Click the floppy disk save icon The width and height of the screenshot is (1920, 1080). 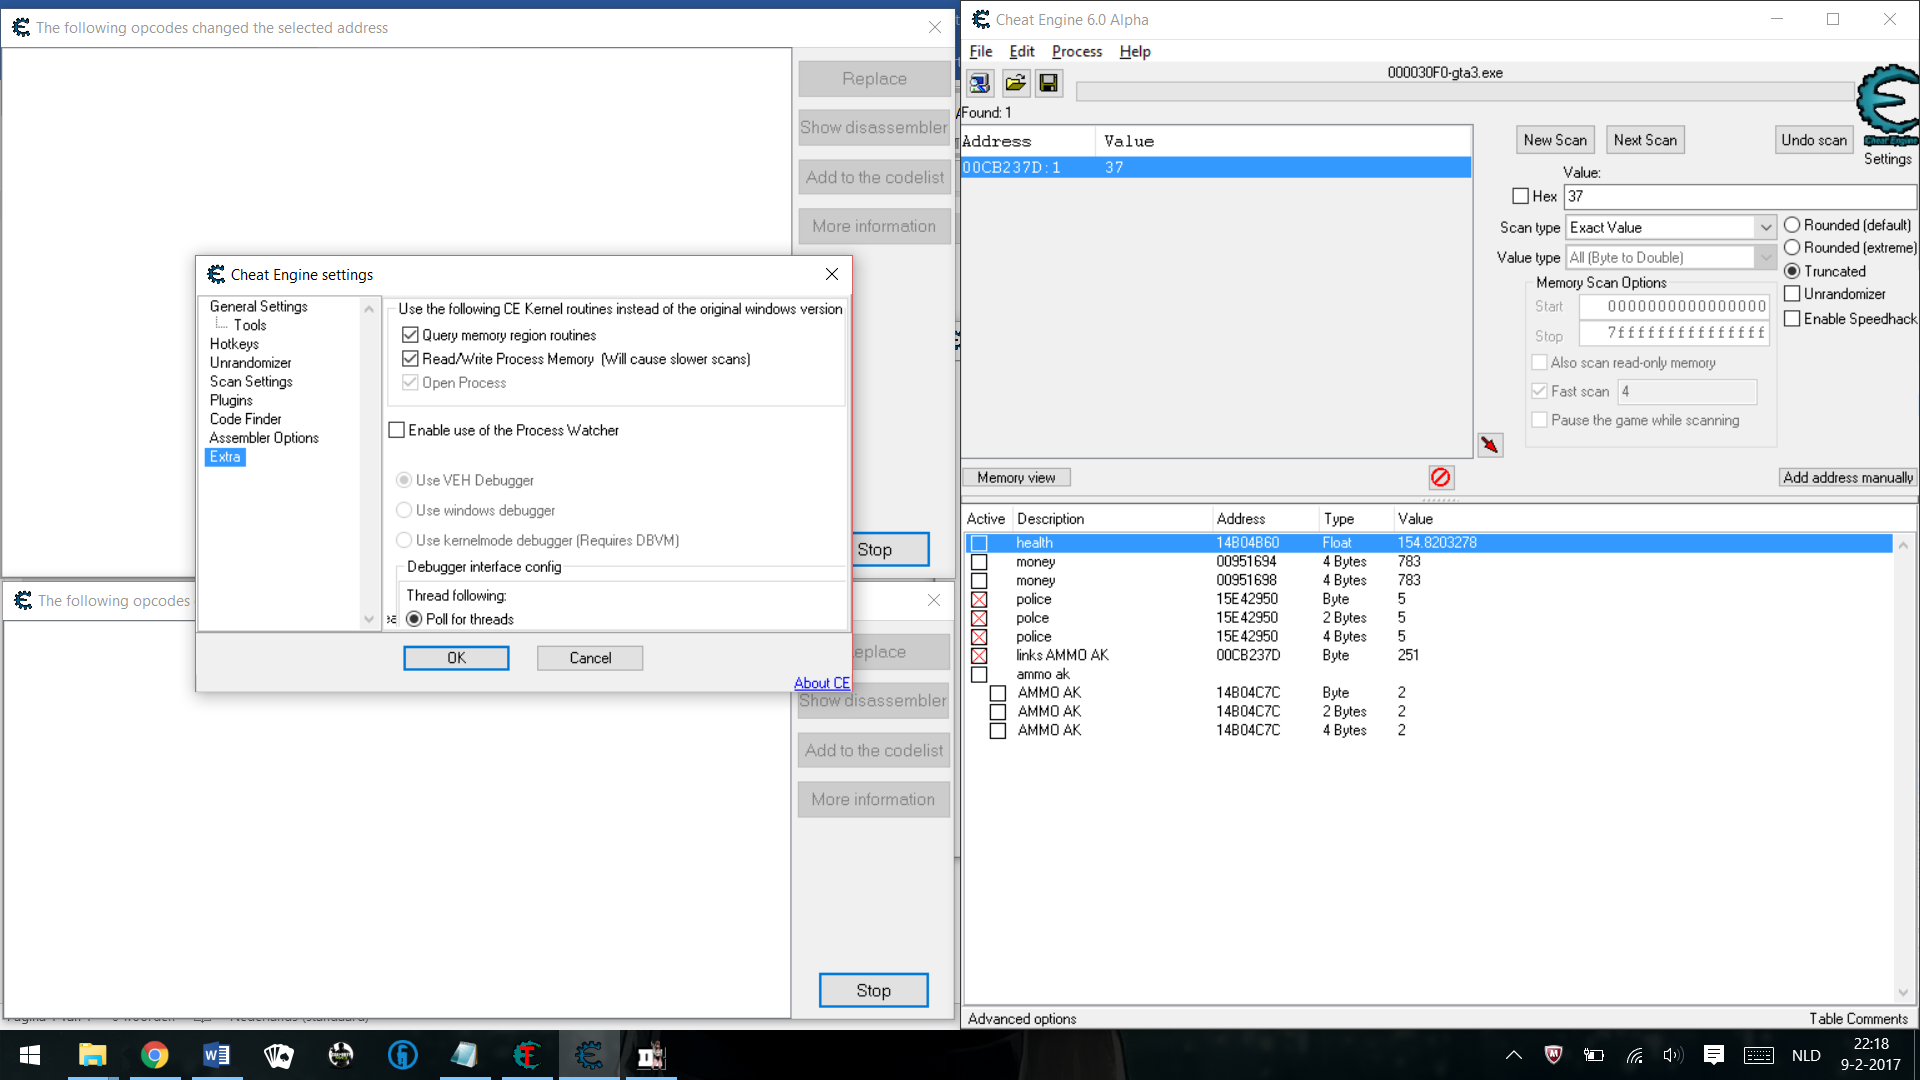coord(1048,83)
